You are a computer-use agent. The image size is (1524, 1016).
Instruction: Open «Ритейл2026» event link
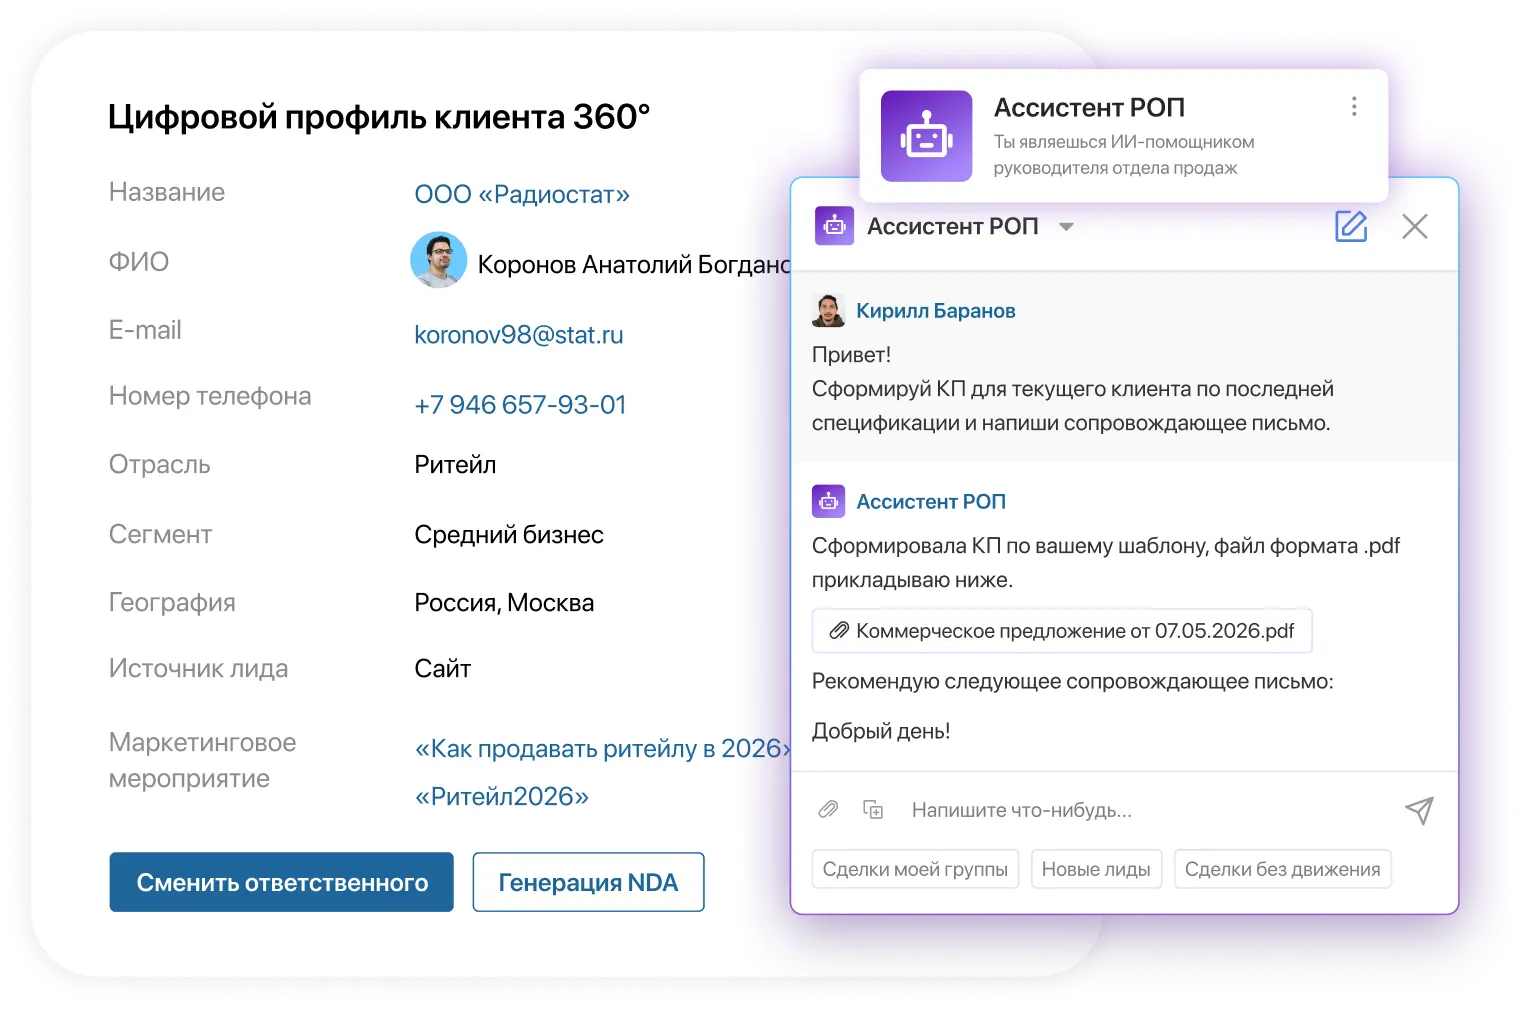pyautogui.click(x=502, y=796)
